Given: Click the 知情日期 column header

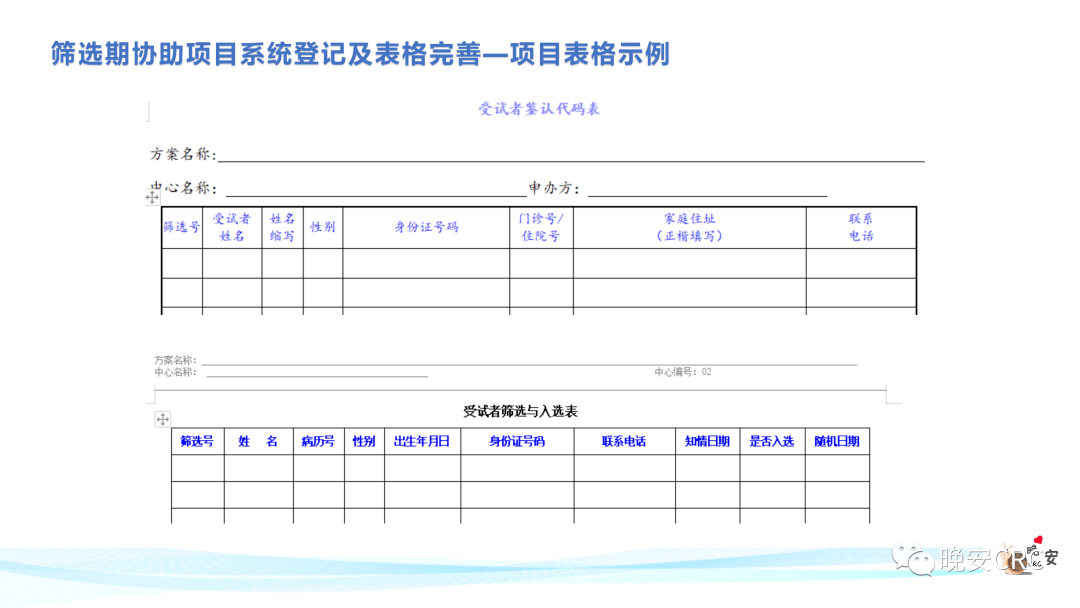Looking at the screenshot, I should pos(707,441).
